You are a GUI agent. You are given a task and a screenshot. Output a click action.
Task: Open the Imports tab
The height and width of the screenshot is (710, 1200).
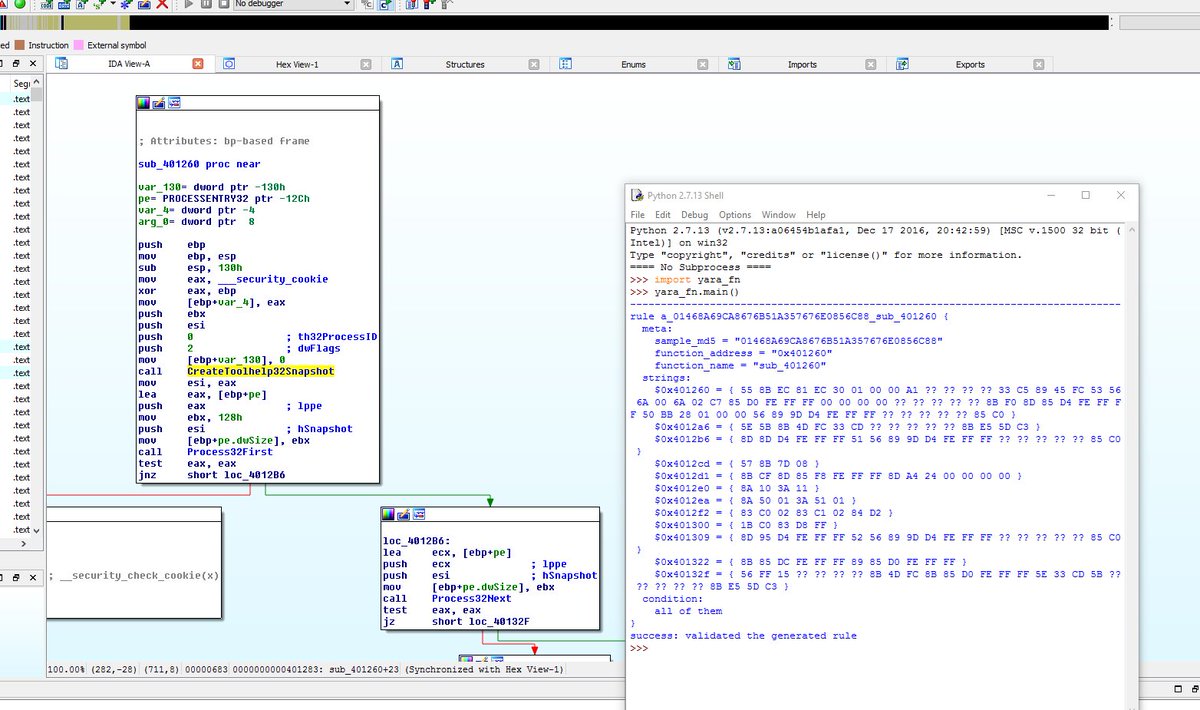(x=801, y=65)
